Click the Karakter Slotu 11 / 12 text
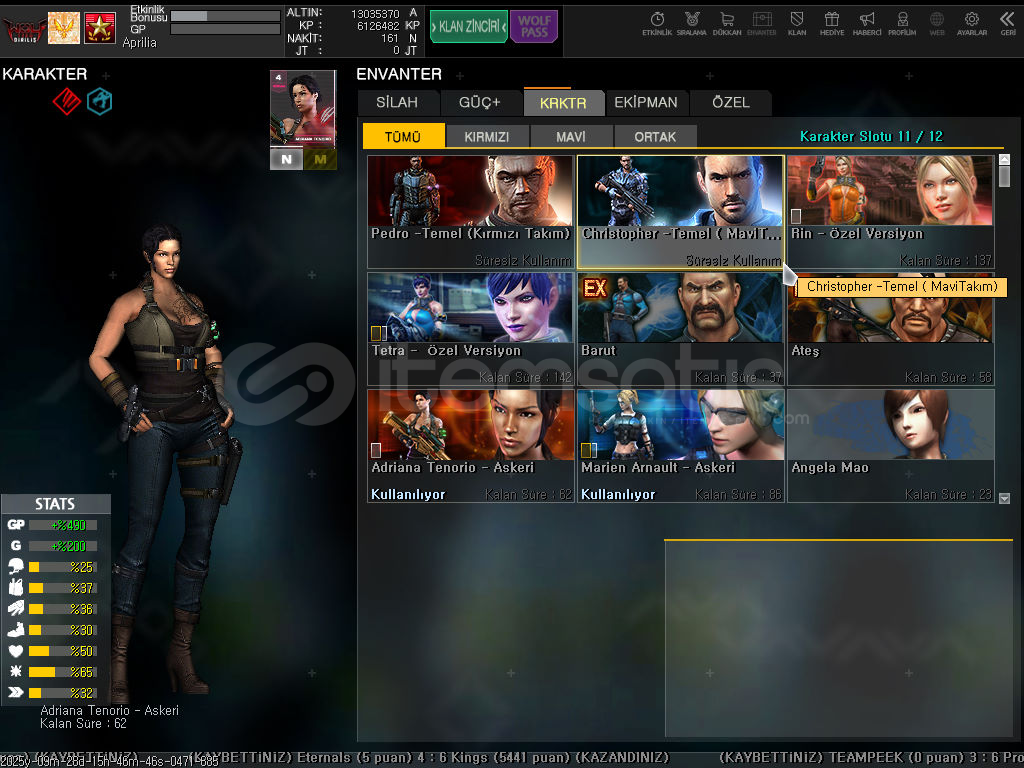1024x768 pixels. (871, 136)
